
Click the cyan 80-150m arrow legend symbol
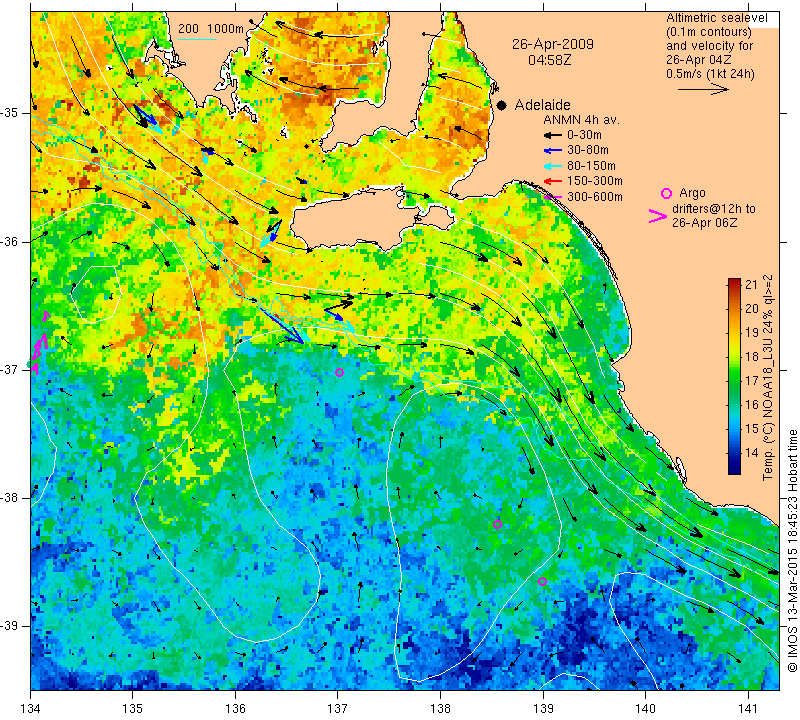[x=552, y=166]
